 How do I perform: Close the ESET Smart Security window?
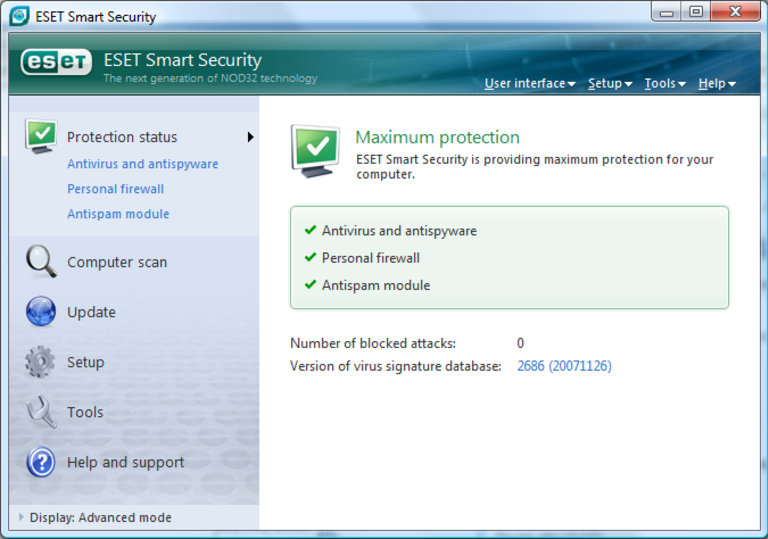coord(735,12)
